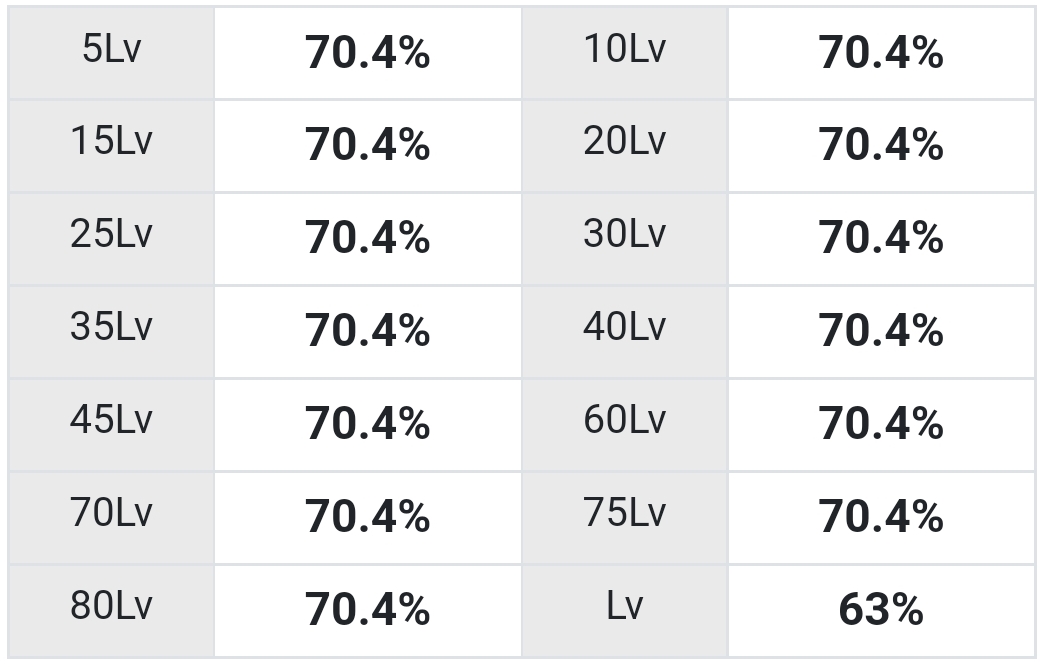
Task: Click the 80Lv label cell
Action: (x=112, y=611)
